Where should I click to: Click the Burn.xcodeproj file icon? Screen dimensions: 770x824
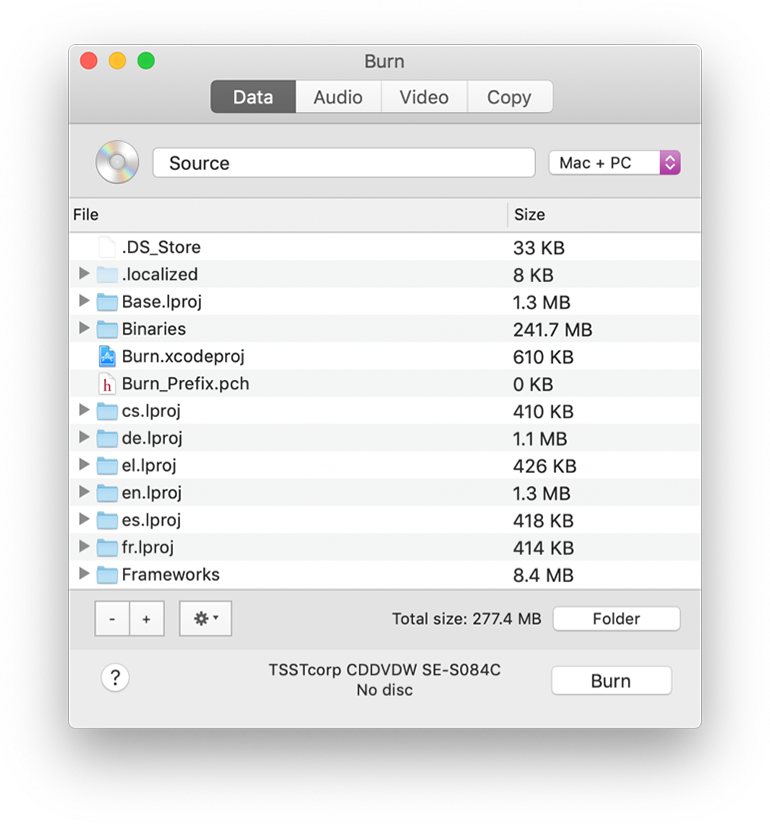pos(107,356)
